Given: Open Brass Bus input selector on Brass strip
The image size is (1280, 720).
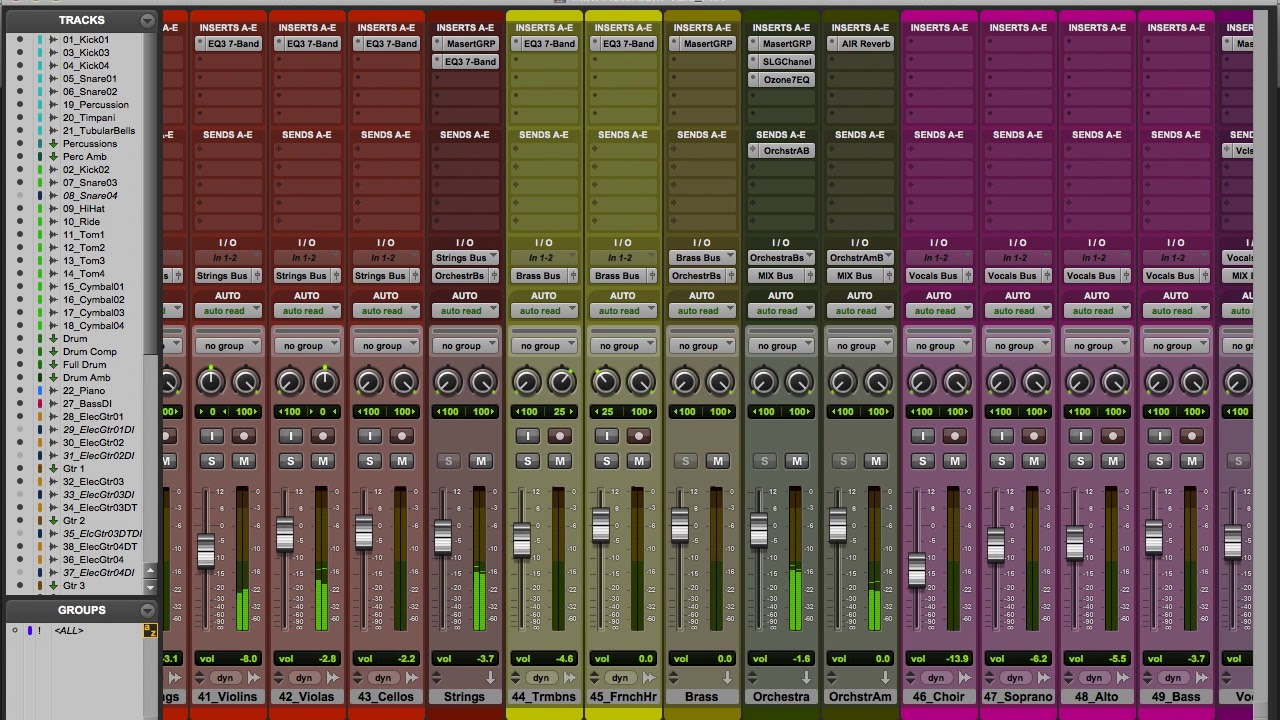Looking at the screenshot, I should (x=702, y=258).
